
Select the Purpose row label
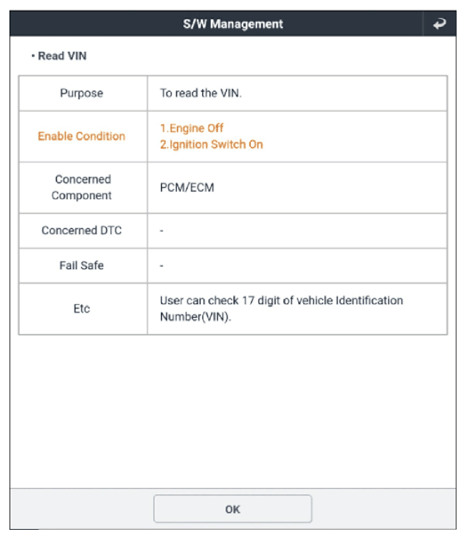pyautogui.click(x=81, y=93)
